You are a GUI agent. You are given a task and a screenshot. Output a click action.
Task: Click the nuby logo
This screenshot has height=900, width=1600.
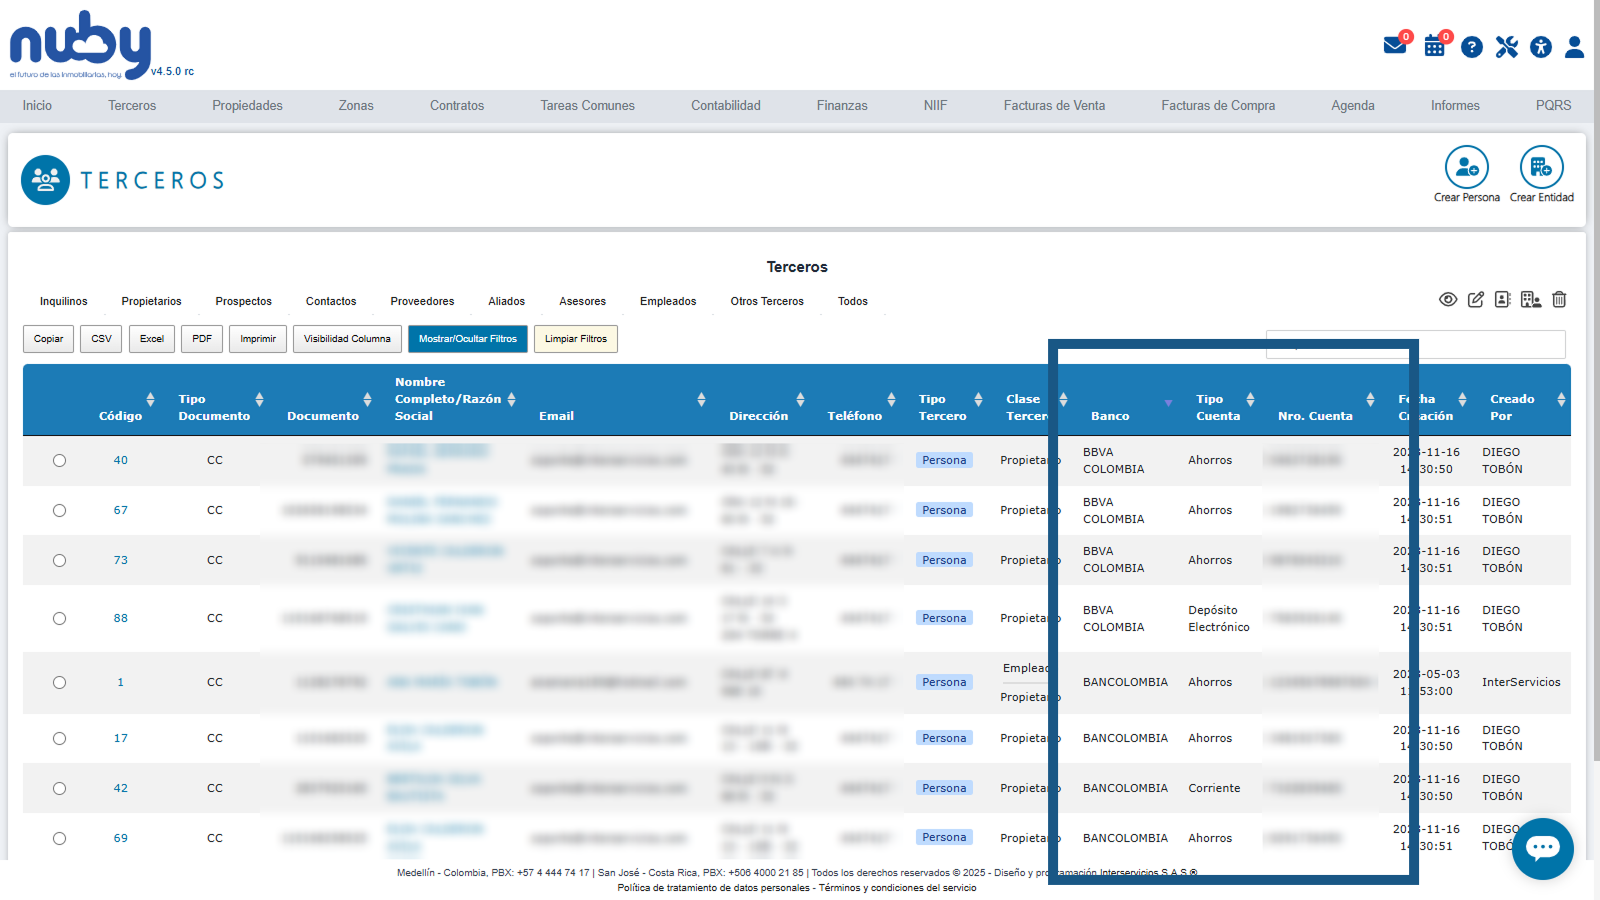click(x=80, y=45)
